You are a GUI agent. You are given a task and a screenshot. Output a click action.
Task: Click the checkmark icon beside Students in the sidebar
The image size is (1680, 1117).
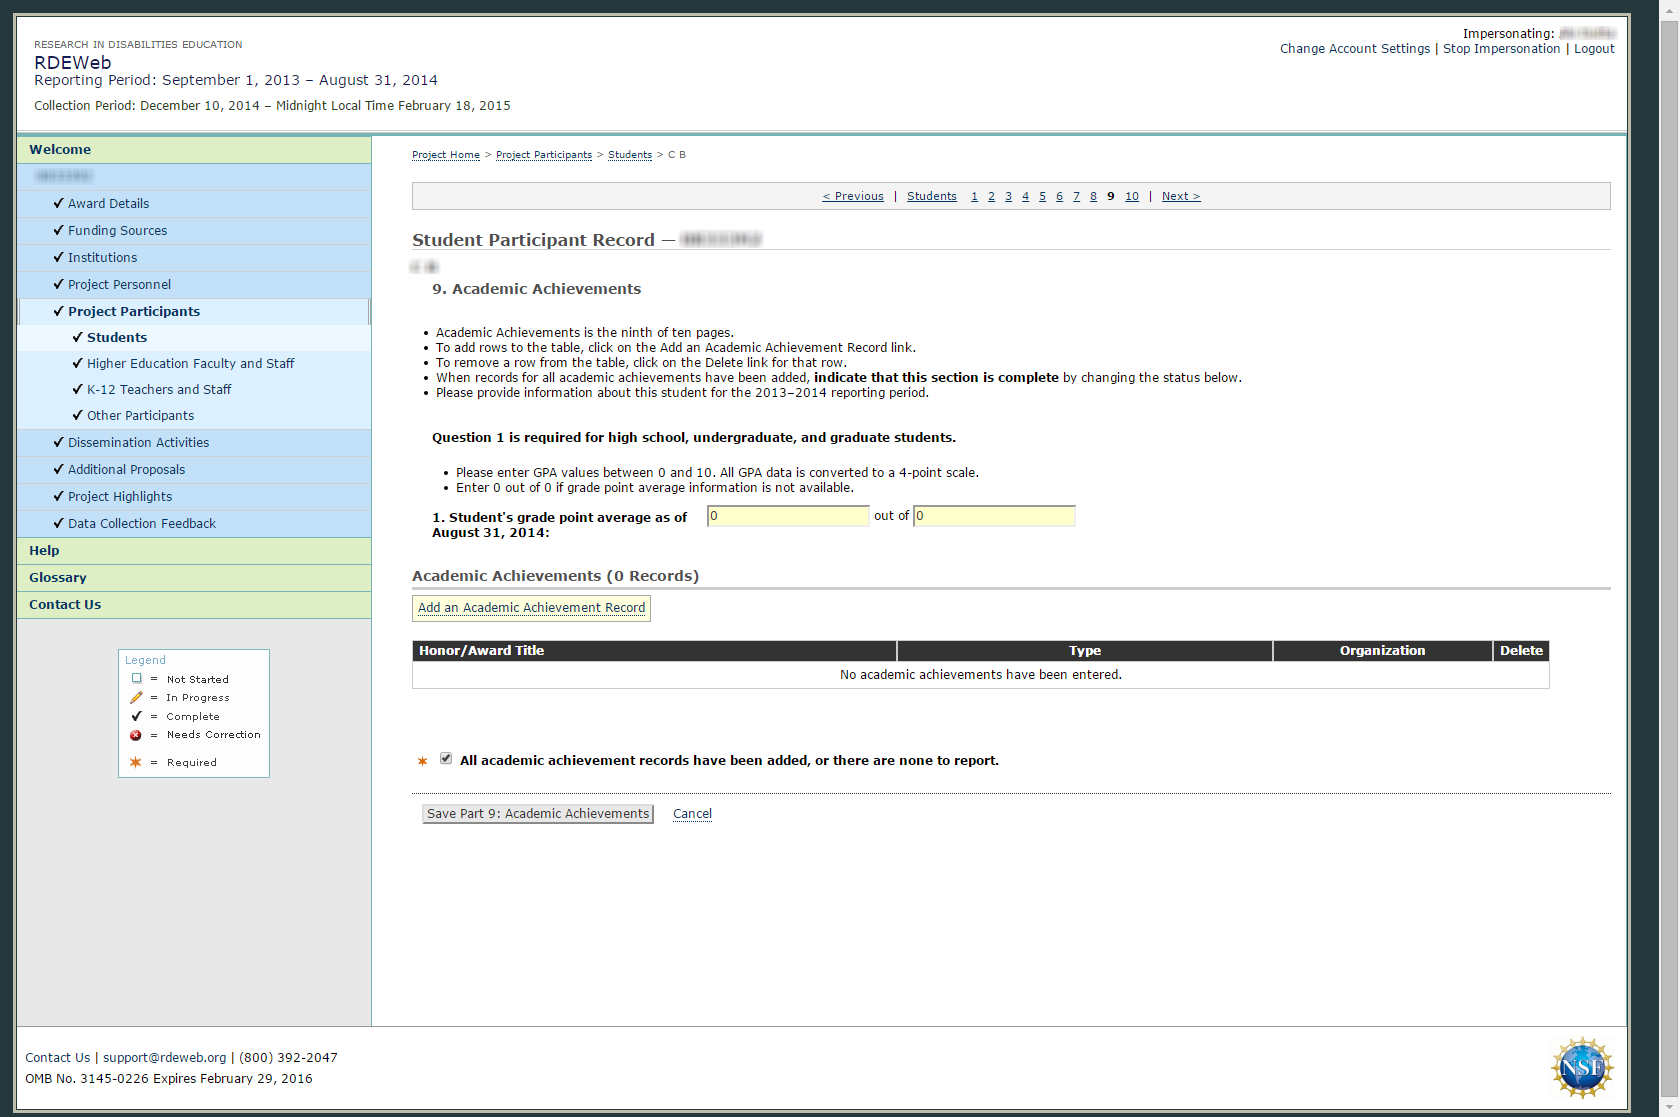[77, 337]
